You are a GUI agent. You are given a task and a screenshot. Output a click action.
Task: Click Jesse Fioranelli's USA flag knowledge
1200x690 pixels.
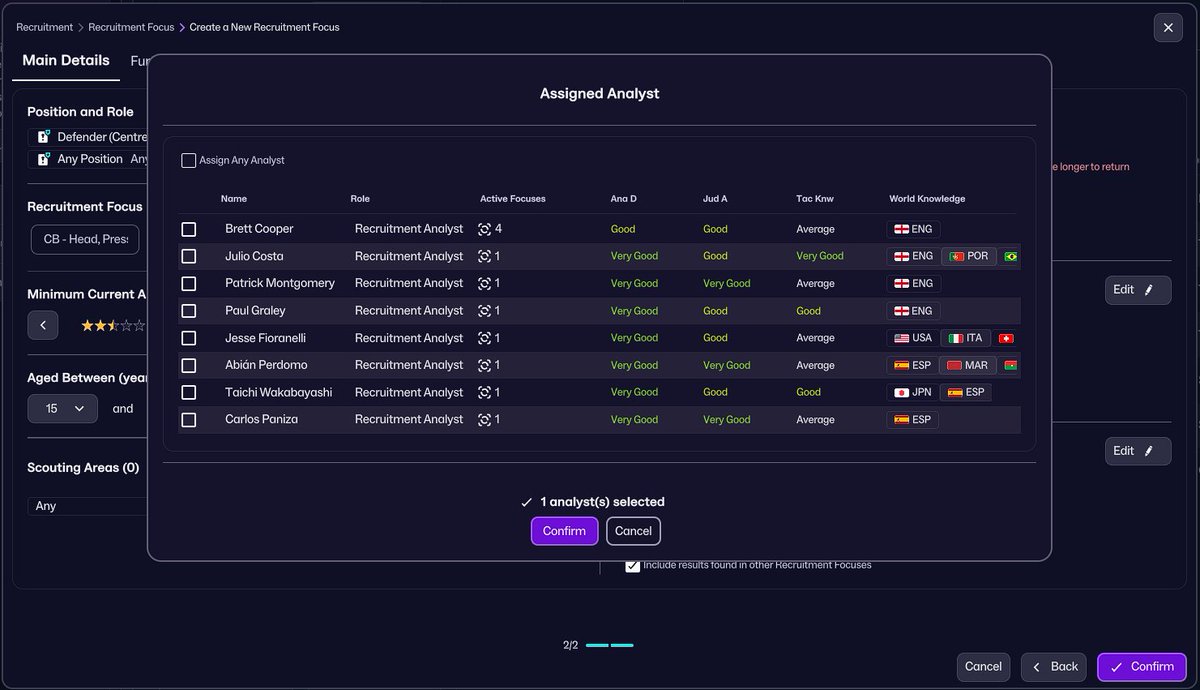(x=912, y=338)
